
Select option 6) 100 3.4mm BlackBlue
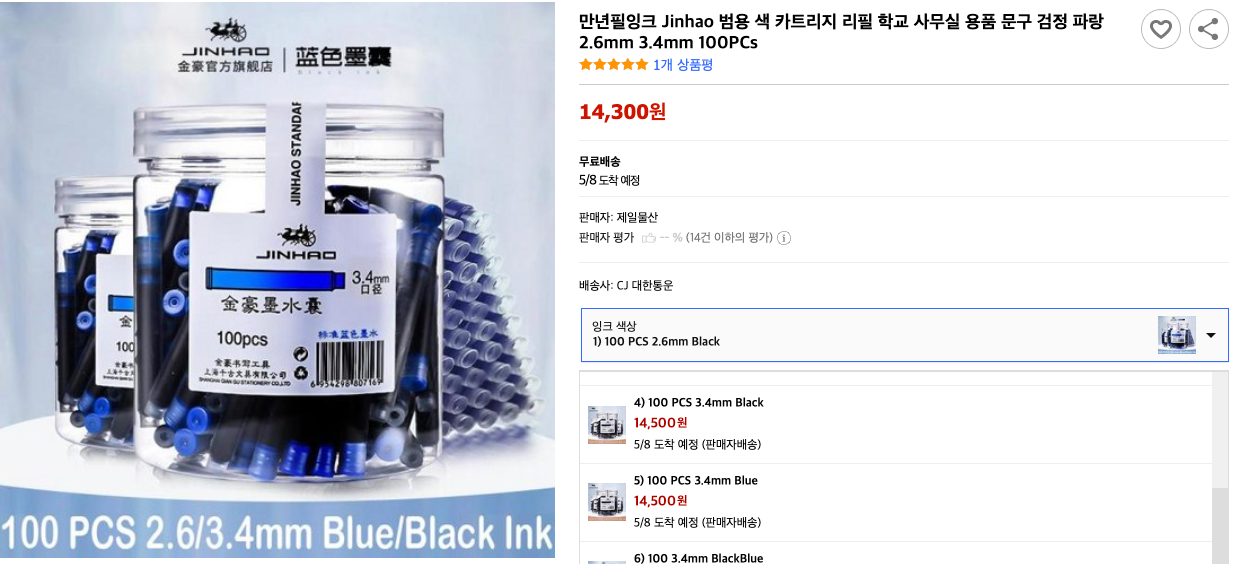click(x=896, y=553)
